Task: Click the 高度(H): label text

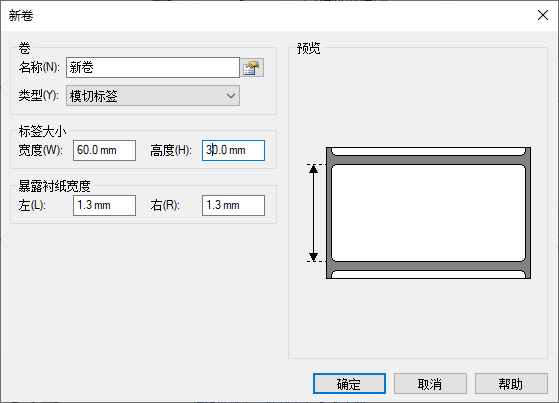Action: tap(171, 150)
